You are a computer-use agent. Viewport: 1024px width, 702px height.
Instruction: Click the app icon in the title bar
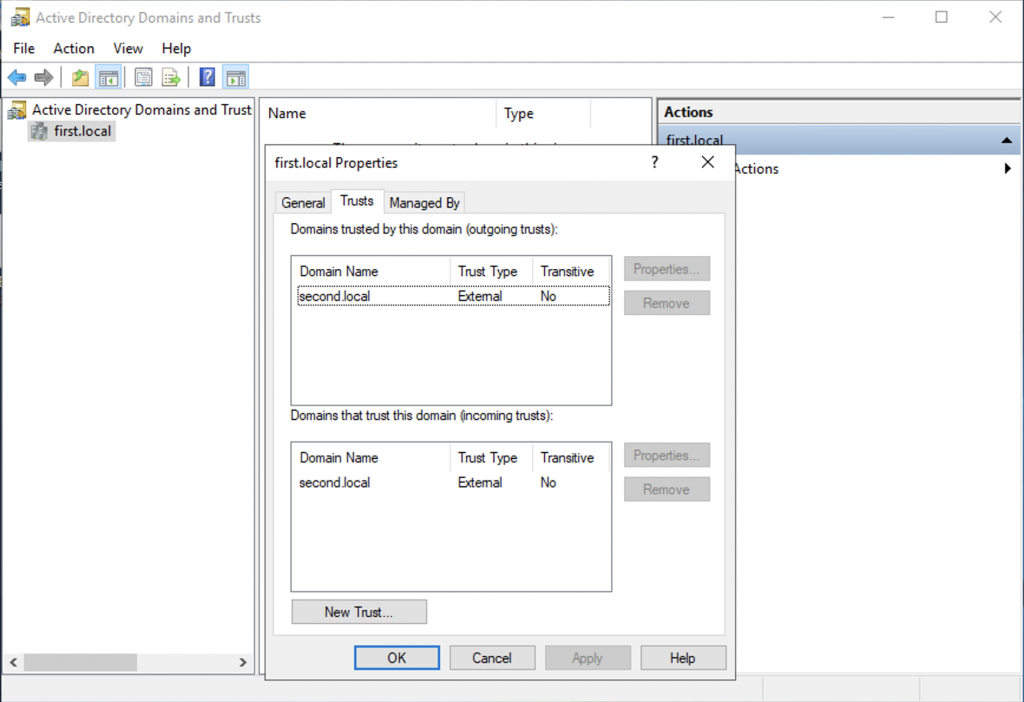click(20, 17)
